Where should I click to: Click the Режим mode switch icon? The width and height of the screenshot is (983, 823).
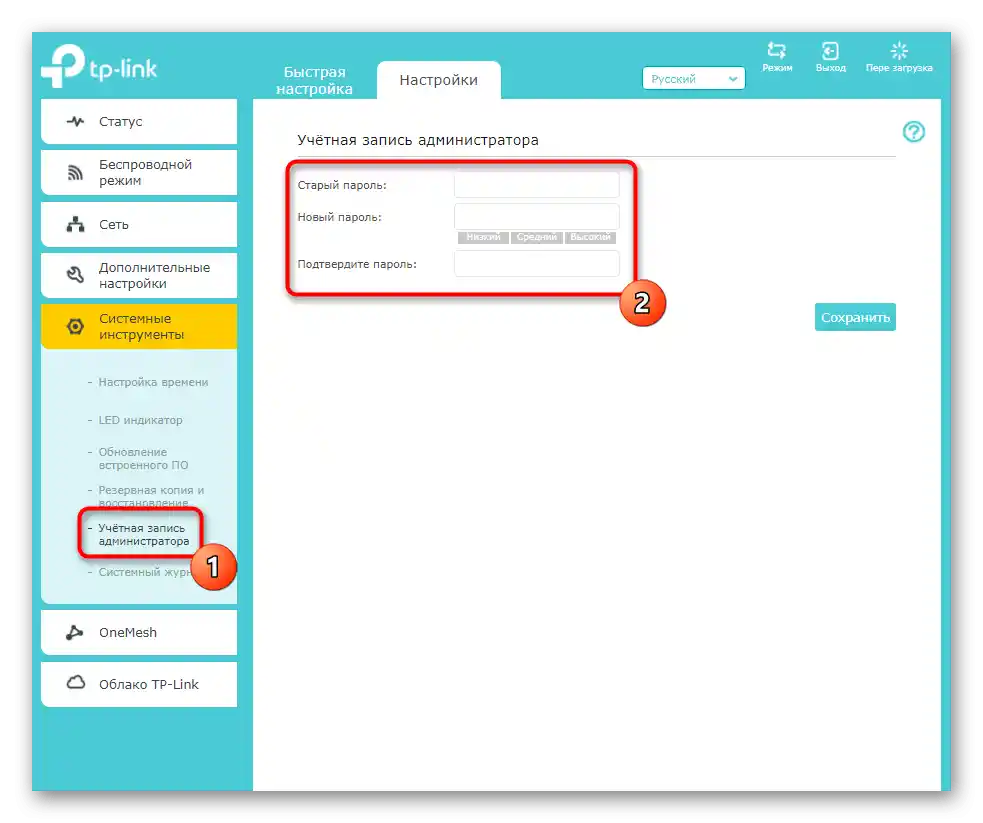click(x=777, y=50)
